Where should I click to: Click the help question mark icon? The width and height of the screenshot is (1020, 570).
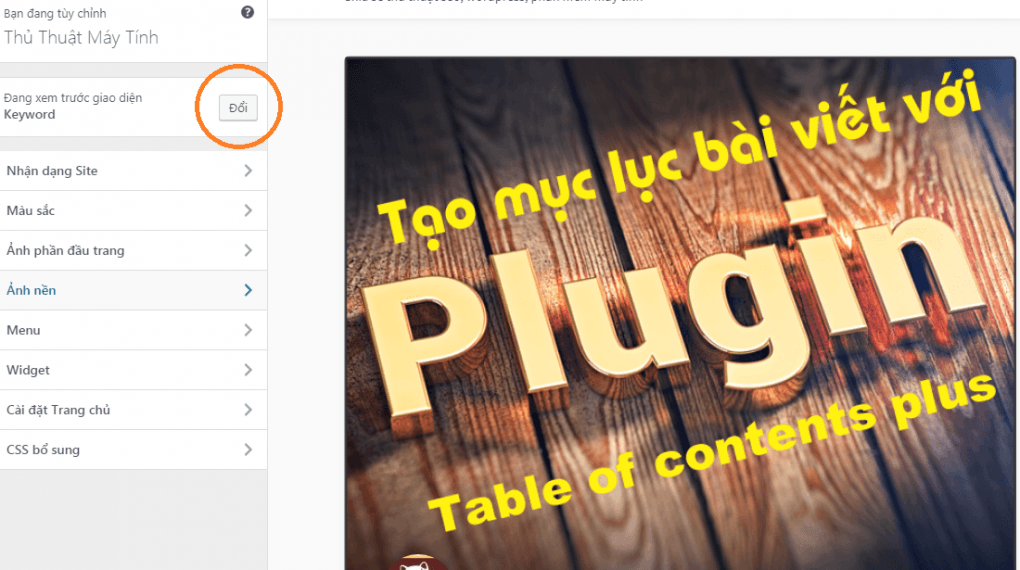click(247, 12)
